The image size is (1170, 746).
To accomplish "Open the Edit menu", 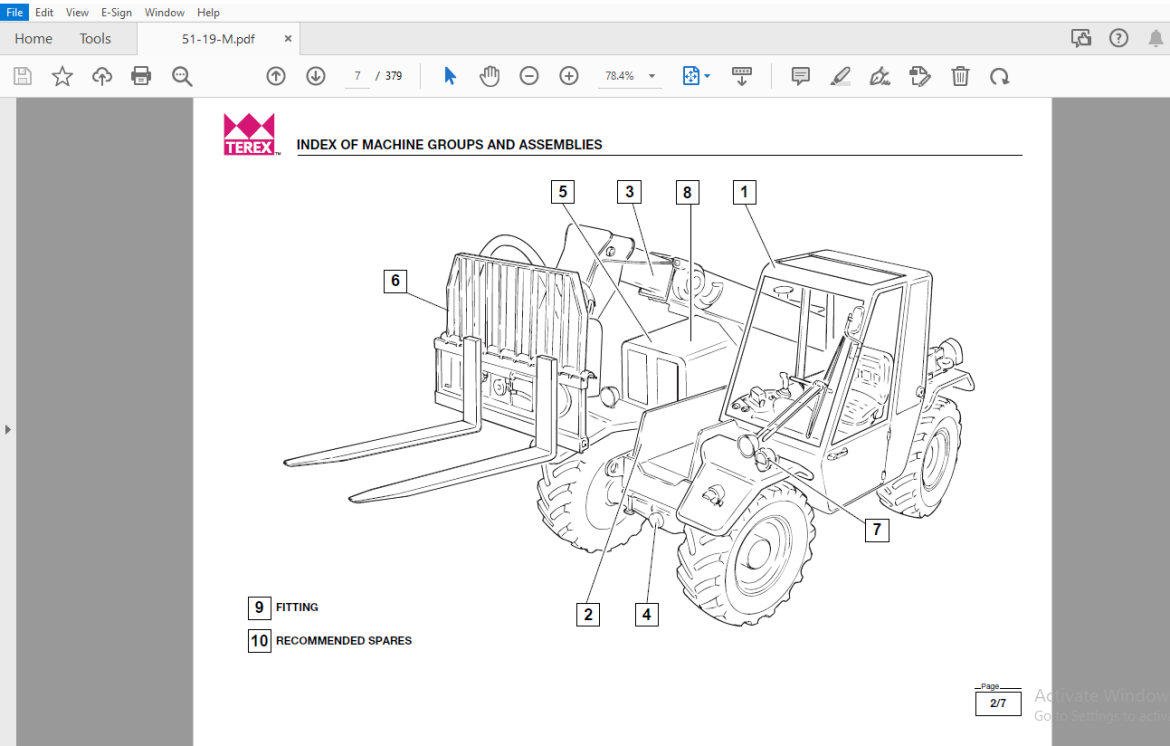I will coord(44,12).
